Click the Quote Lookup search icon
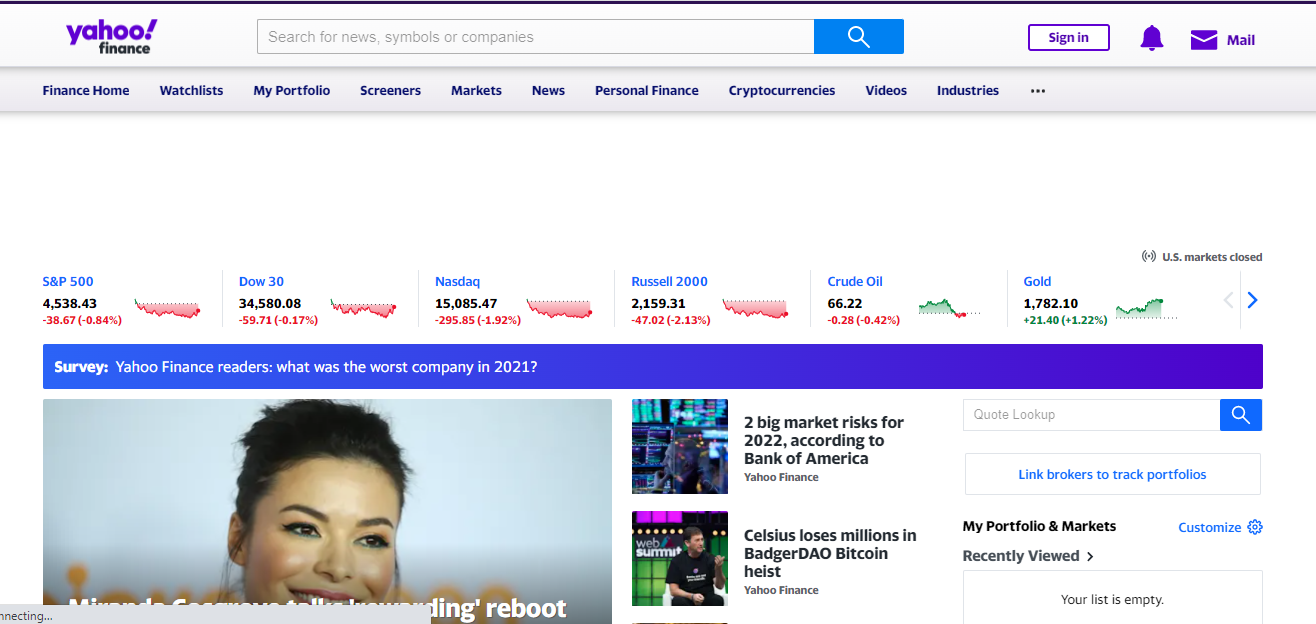Image resolution: width=1316 pixels, height=624 pixels. (x=1241, y=415)
